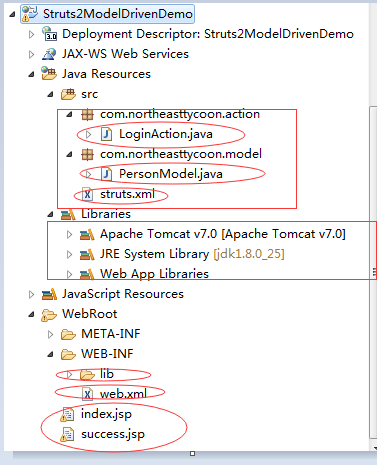Click the web.xml file icon
377x465 pixels.
click(87, 394)
